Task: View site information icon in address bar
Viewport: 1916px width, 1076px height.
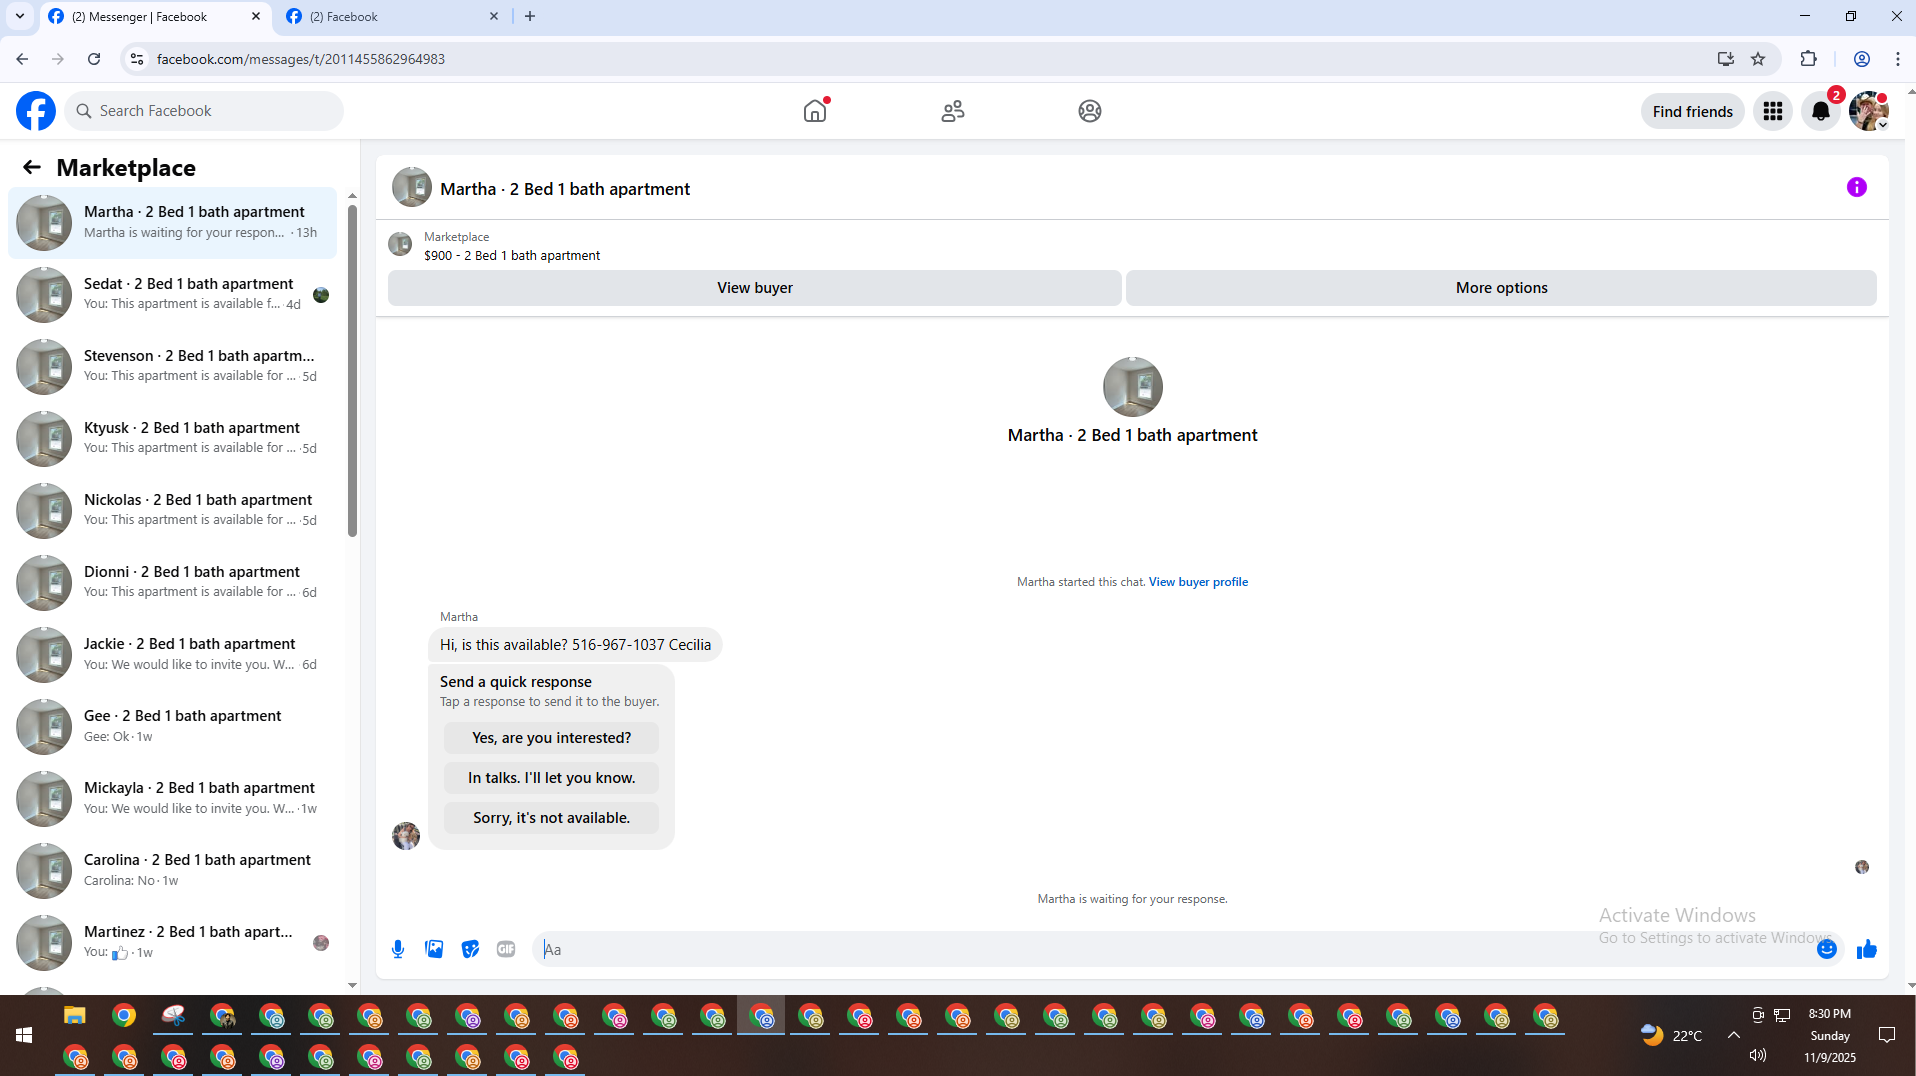Action: (137, 59)
